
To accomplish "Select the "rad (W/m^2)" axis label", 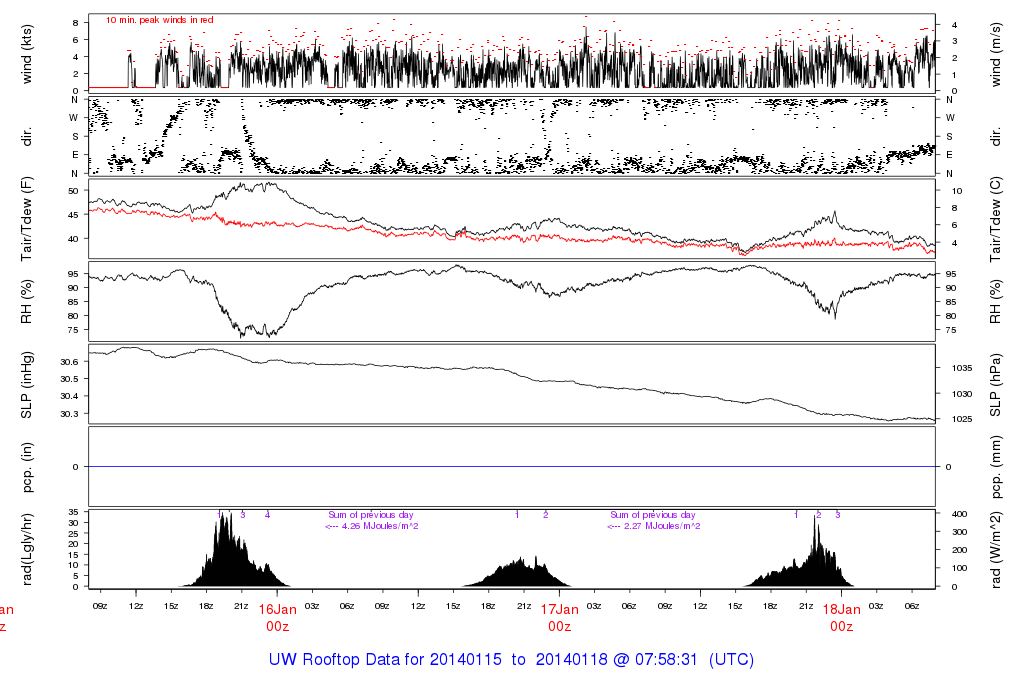I will pos(995,550).
